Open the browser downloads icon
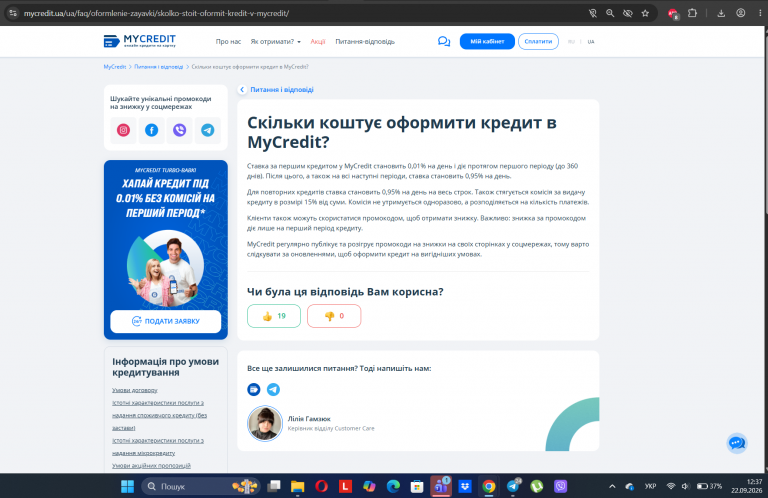The image size is (768, 498). tap(721, 13)
